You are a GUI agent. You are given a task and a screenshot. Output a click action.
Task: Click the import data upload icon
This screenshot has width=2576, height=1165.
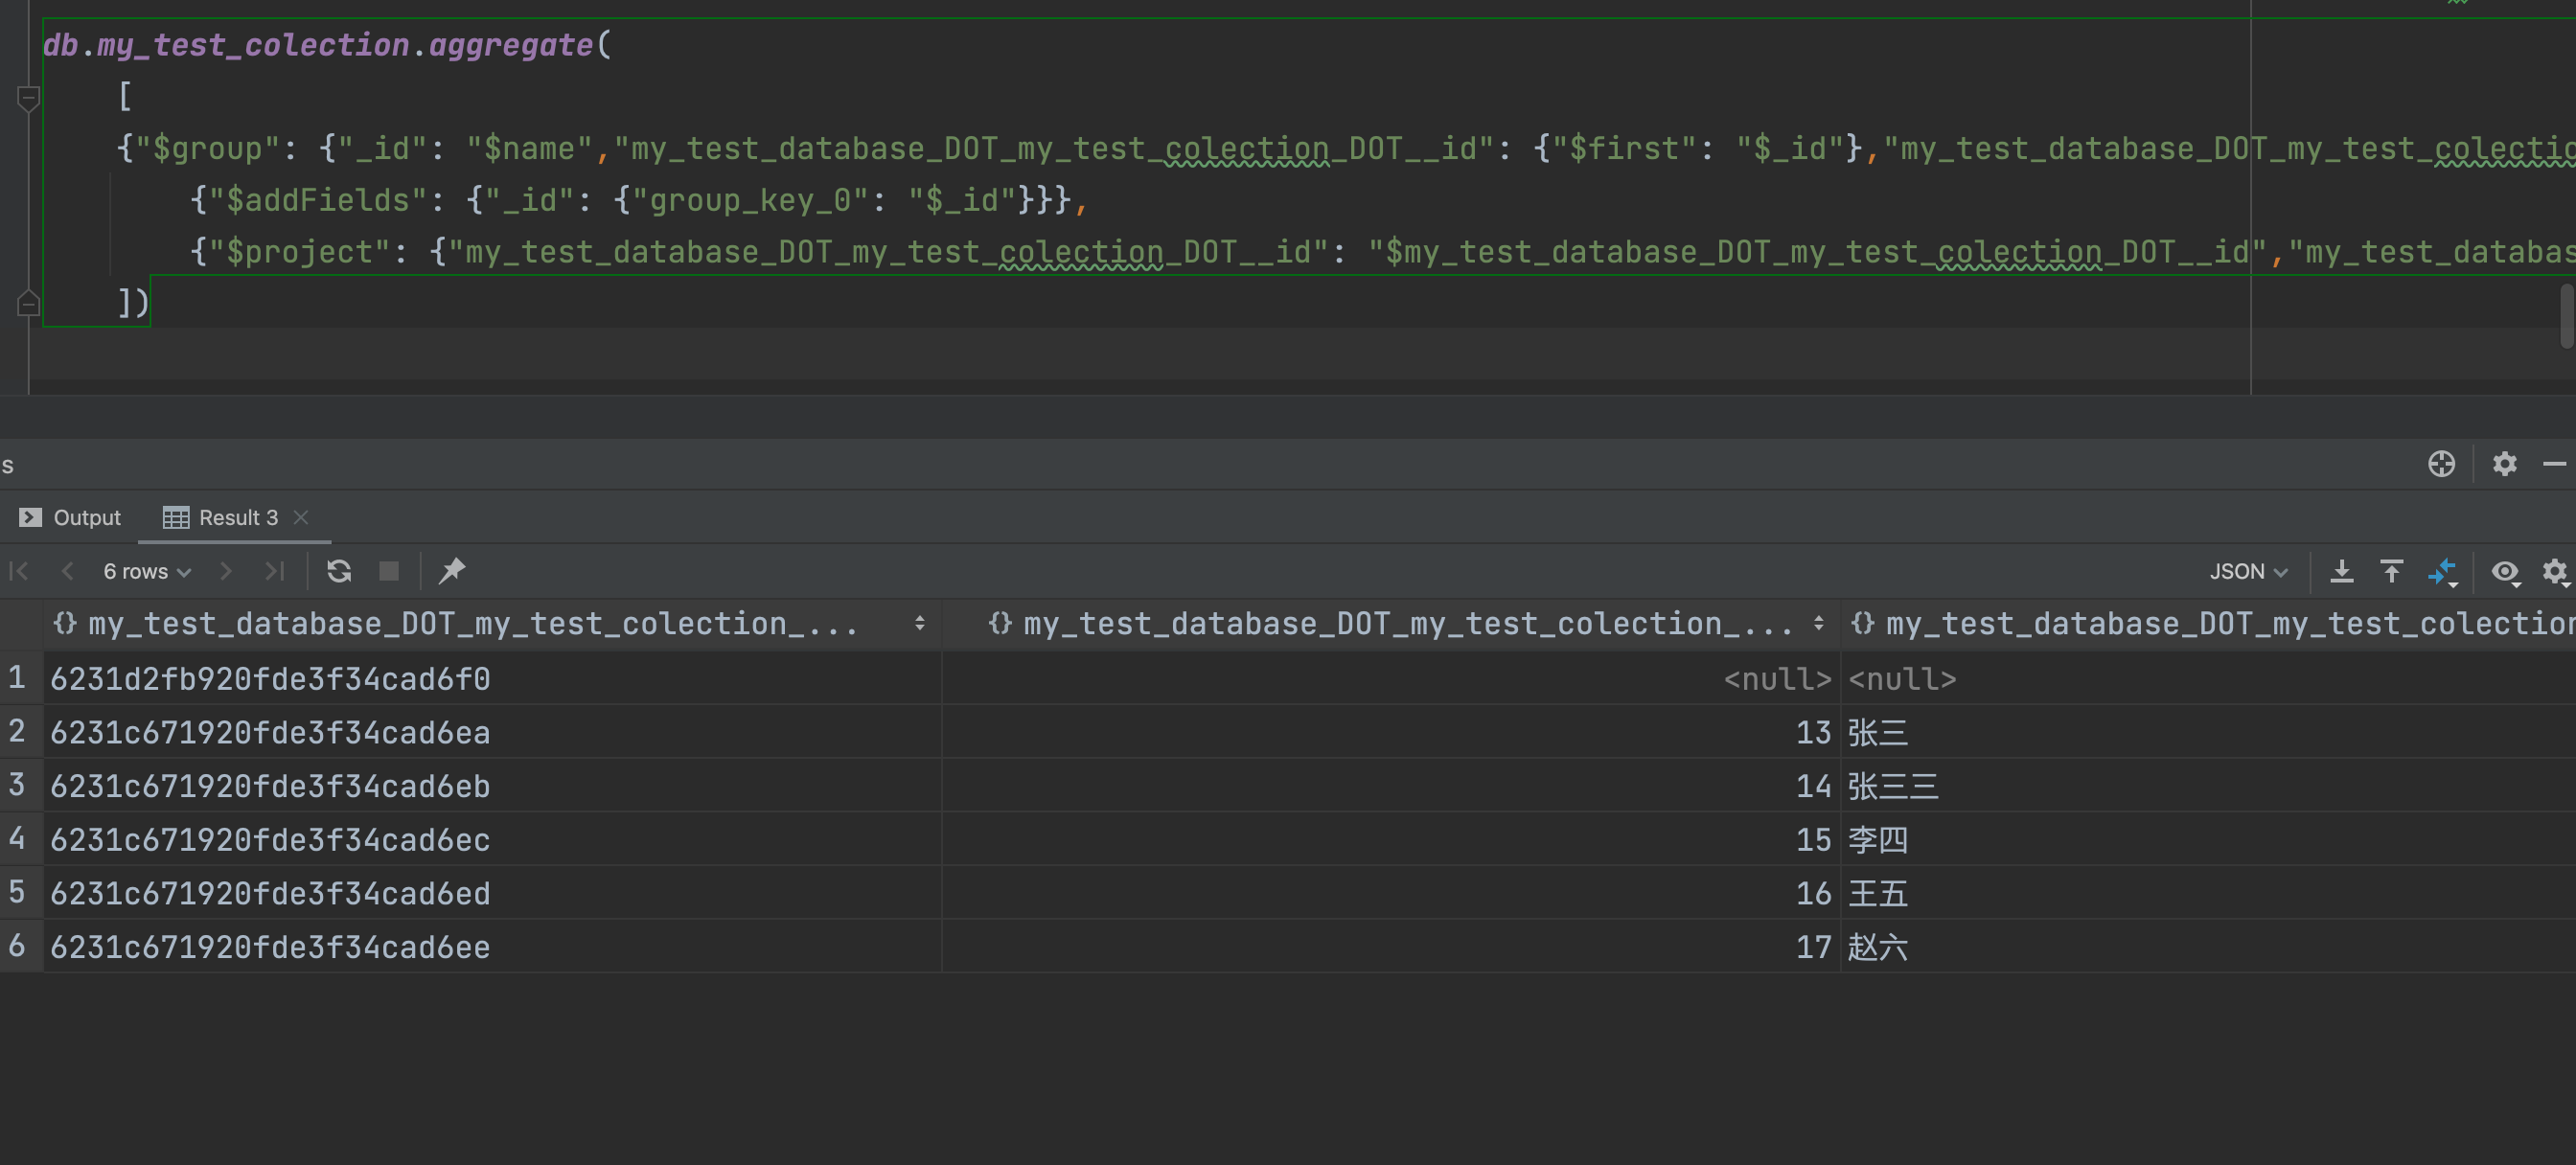pos(2391,571)
